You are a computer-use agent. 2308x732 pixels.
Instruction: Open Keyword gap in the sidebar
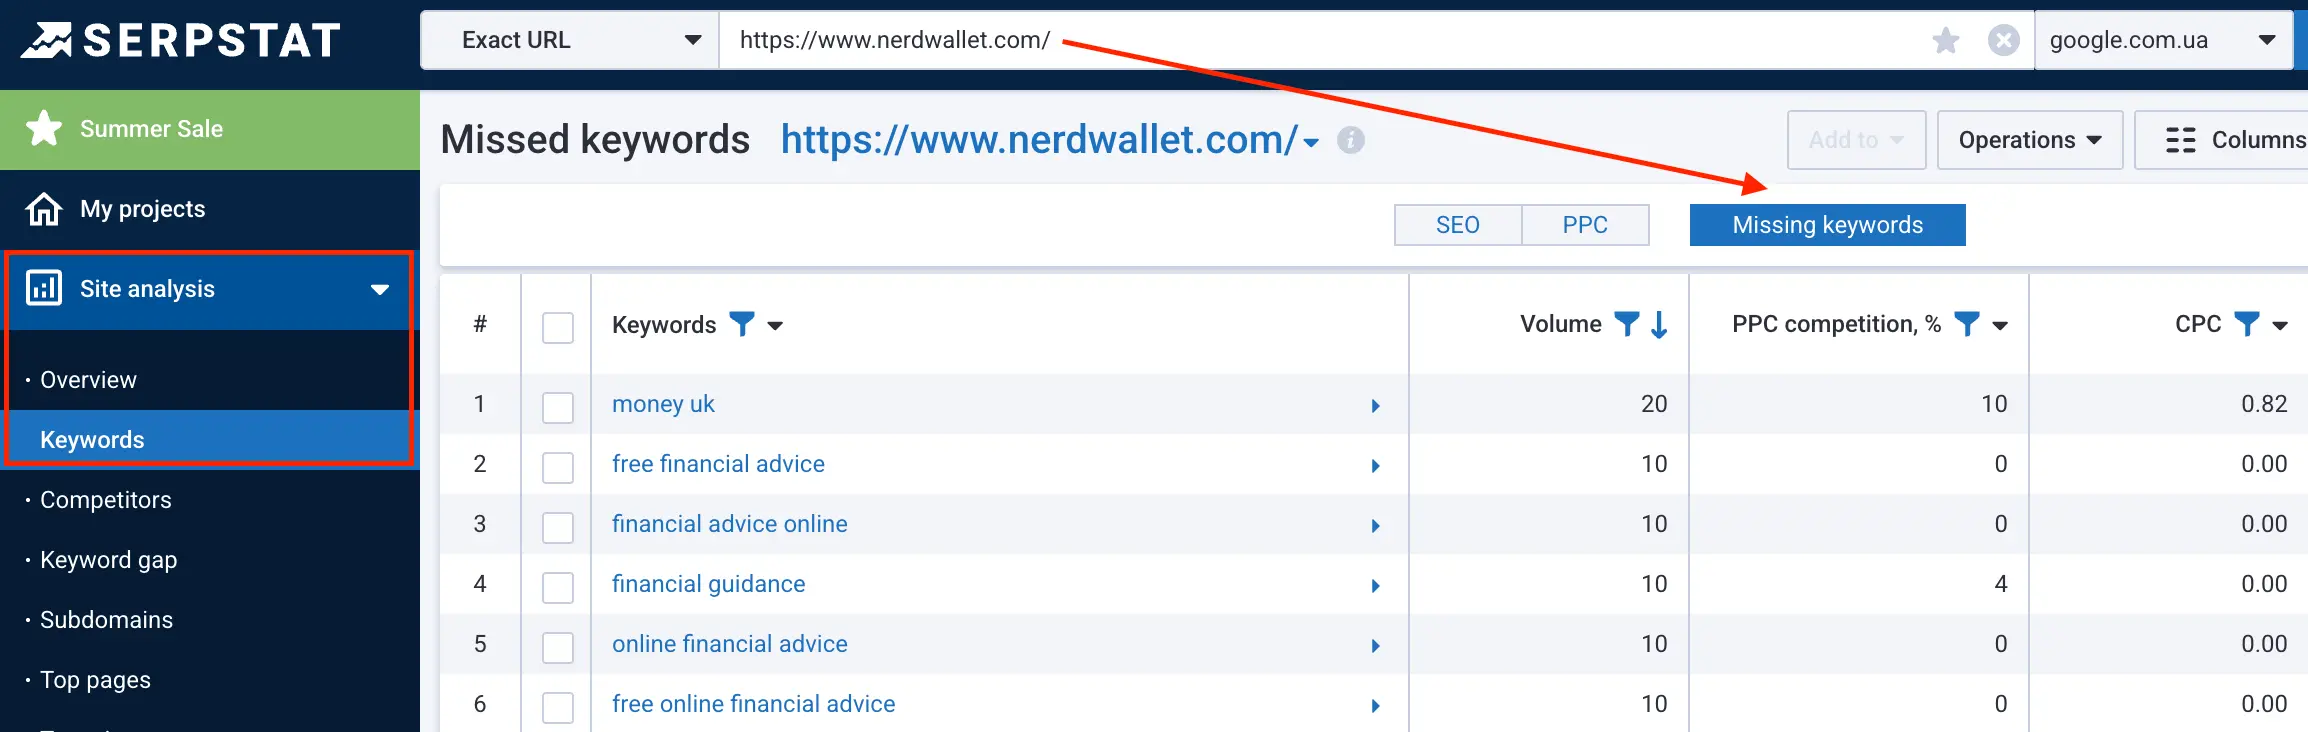coord(109,560)
